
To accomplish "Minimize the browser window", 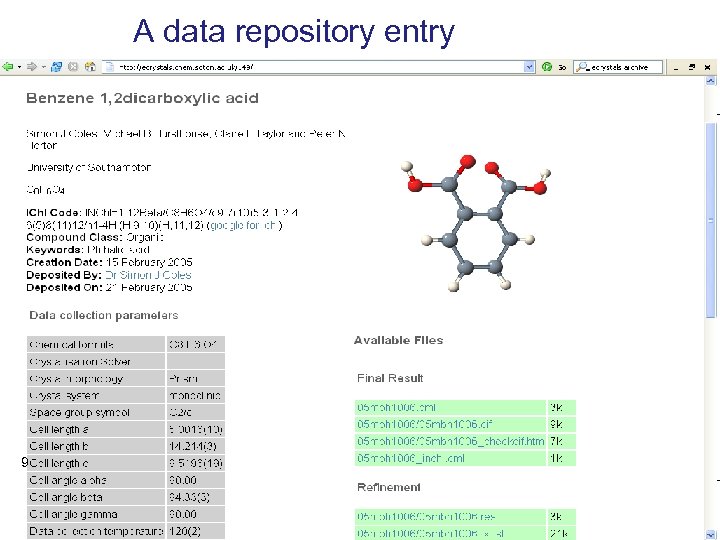I will click(x=676, y=68).
